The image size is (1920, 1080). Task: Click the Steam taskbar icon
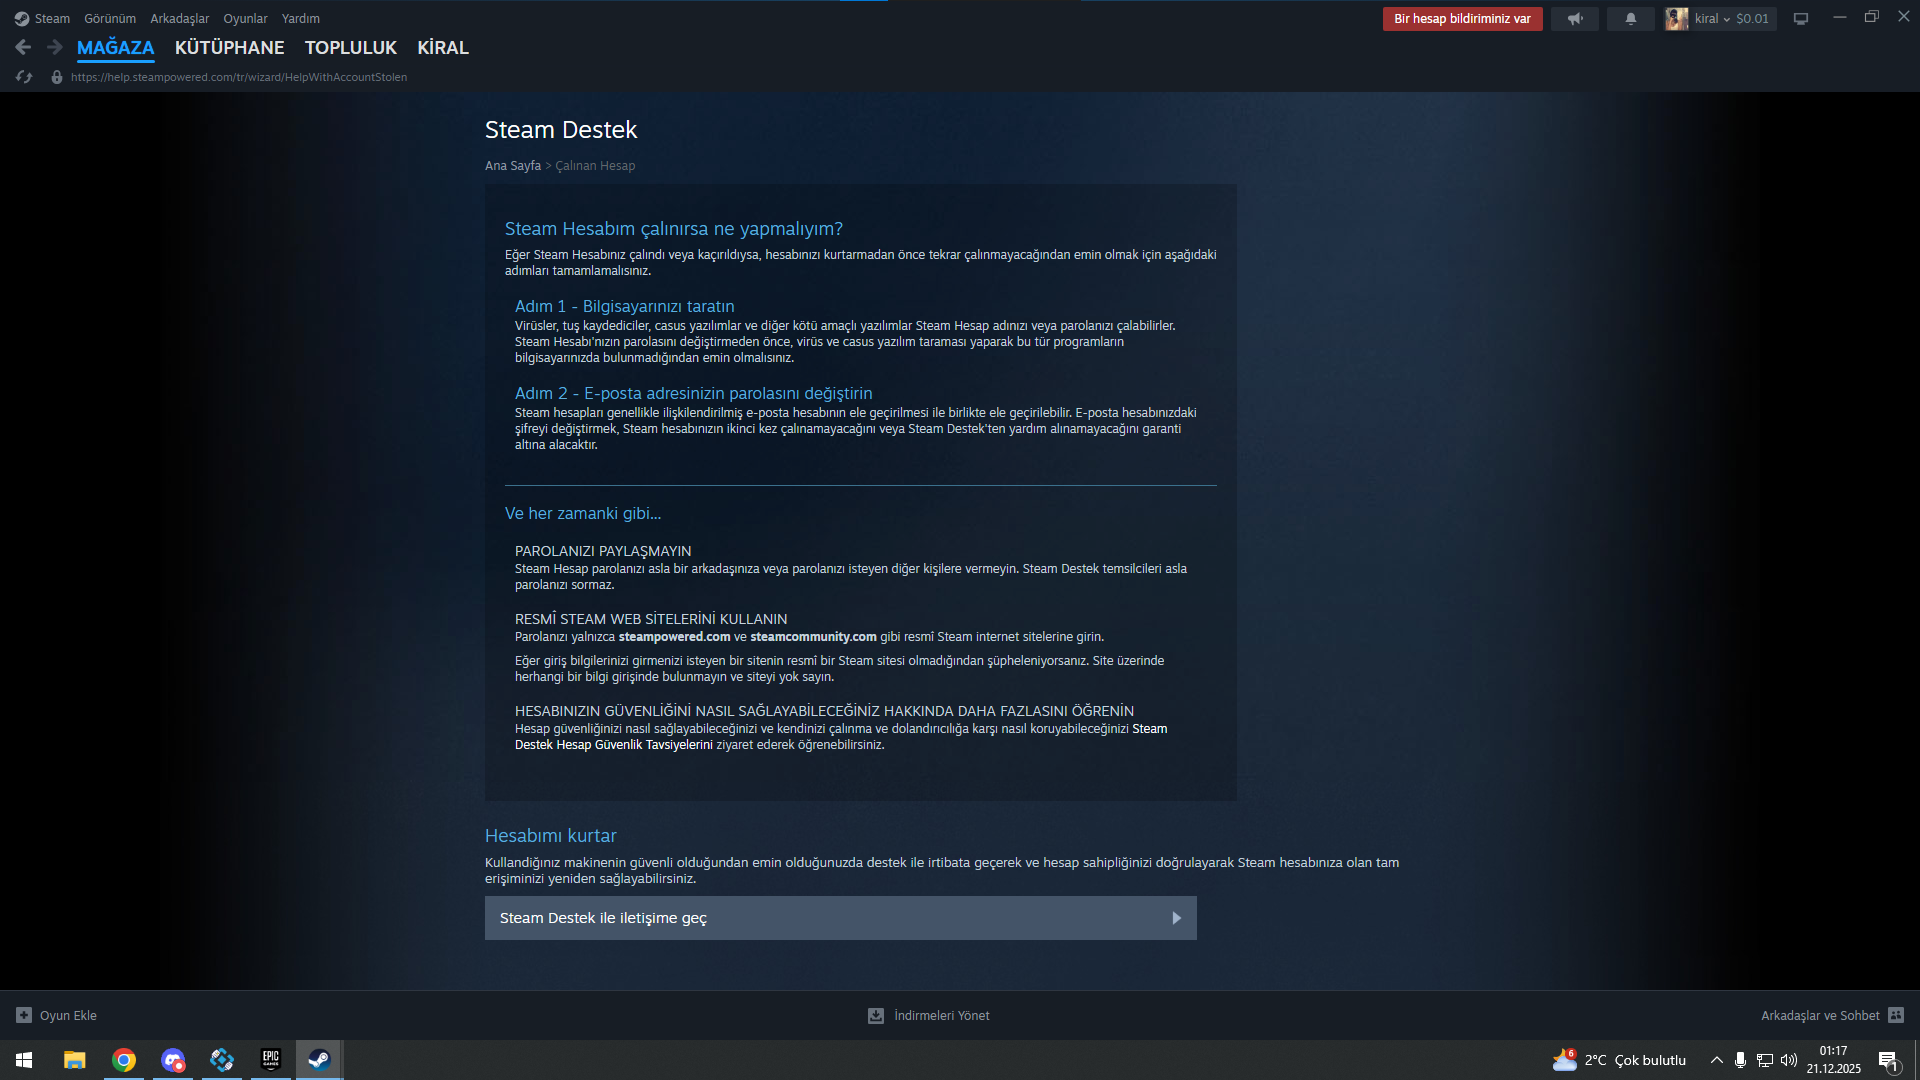click(320, 1060)
